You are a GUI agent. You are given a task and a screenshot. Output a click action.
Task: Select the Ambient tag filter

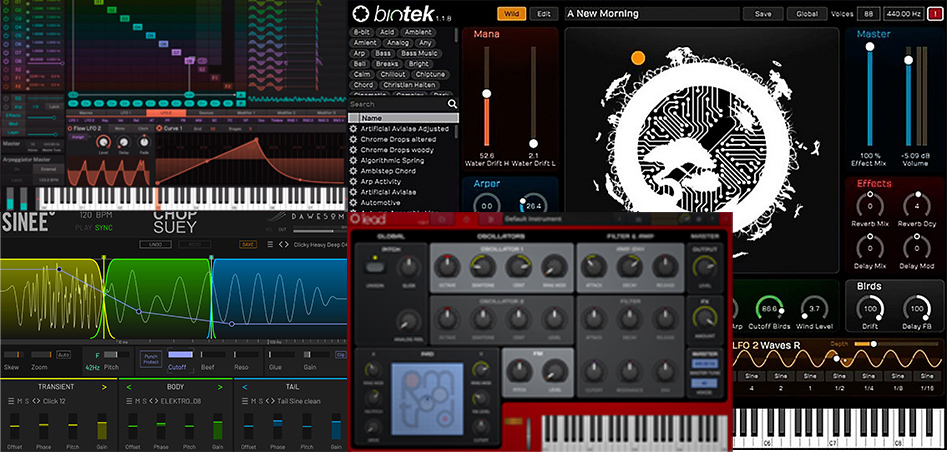click(419, 32)
